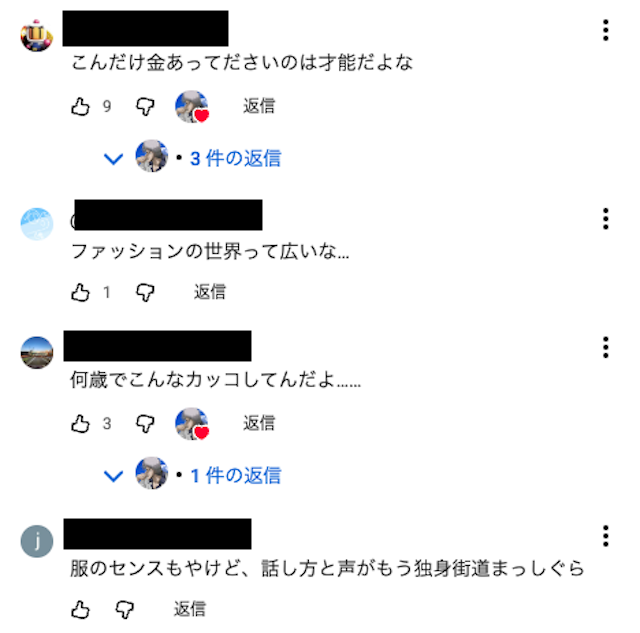Open the gray letter j avatar profile
This screenshot has width=640, height=633.
(x=37, y=541)
